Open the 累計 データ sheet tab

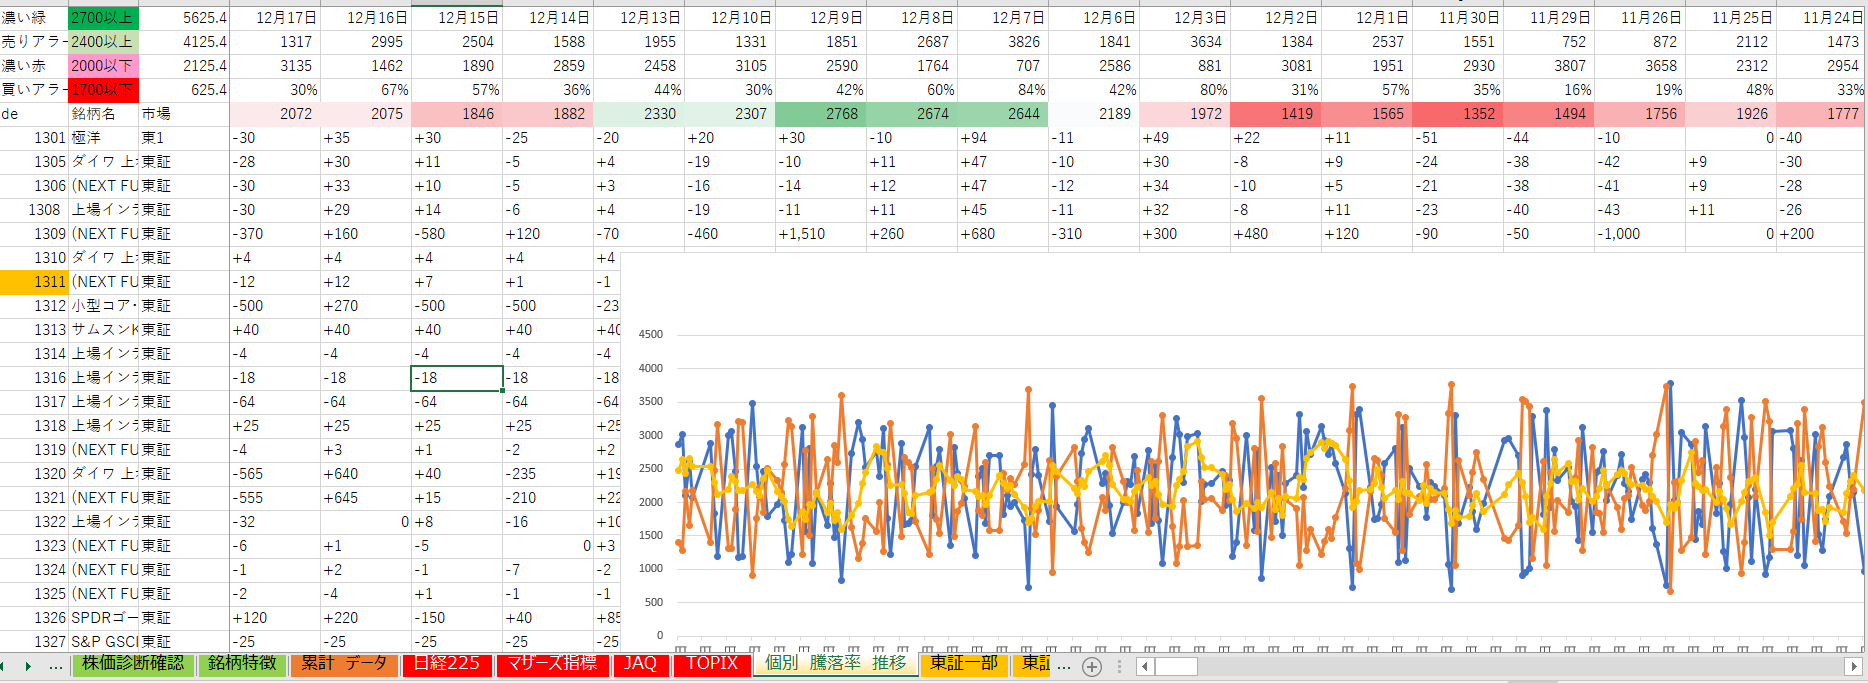[x=343, y=664]
